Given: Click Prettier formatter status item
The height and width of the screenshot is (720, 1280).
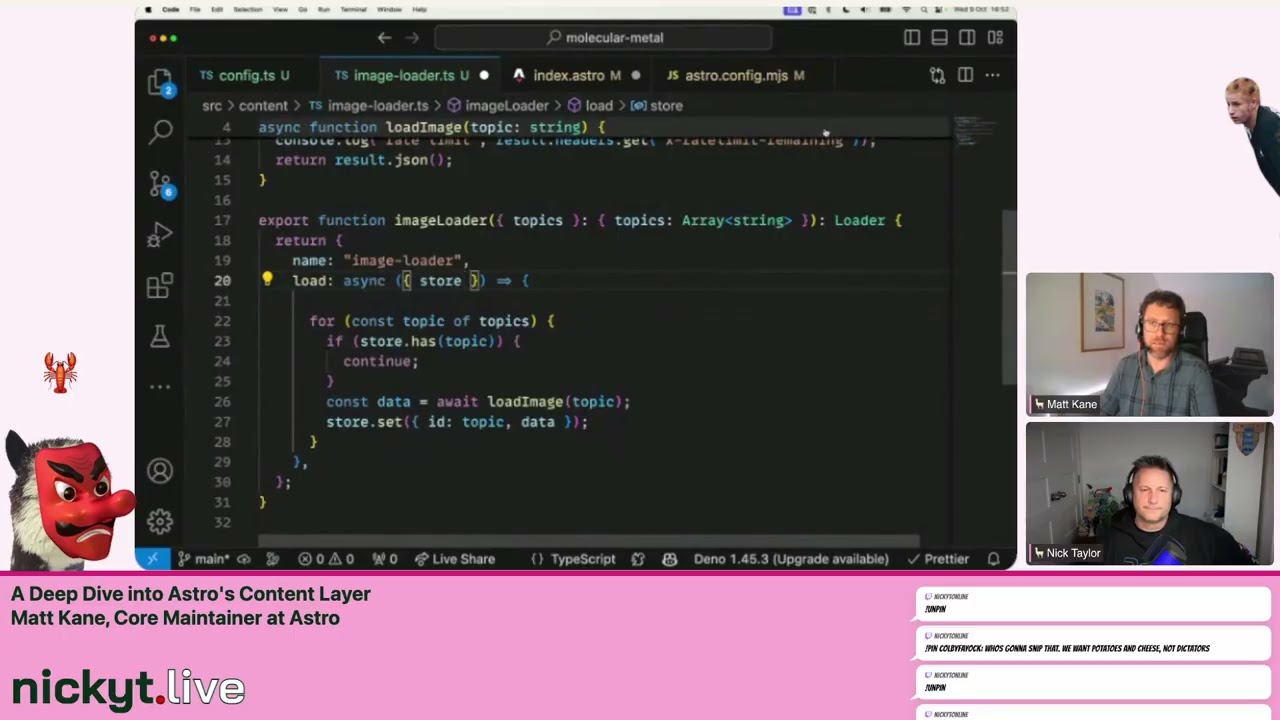Looking at the screenshot, I should point(936,559).
